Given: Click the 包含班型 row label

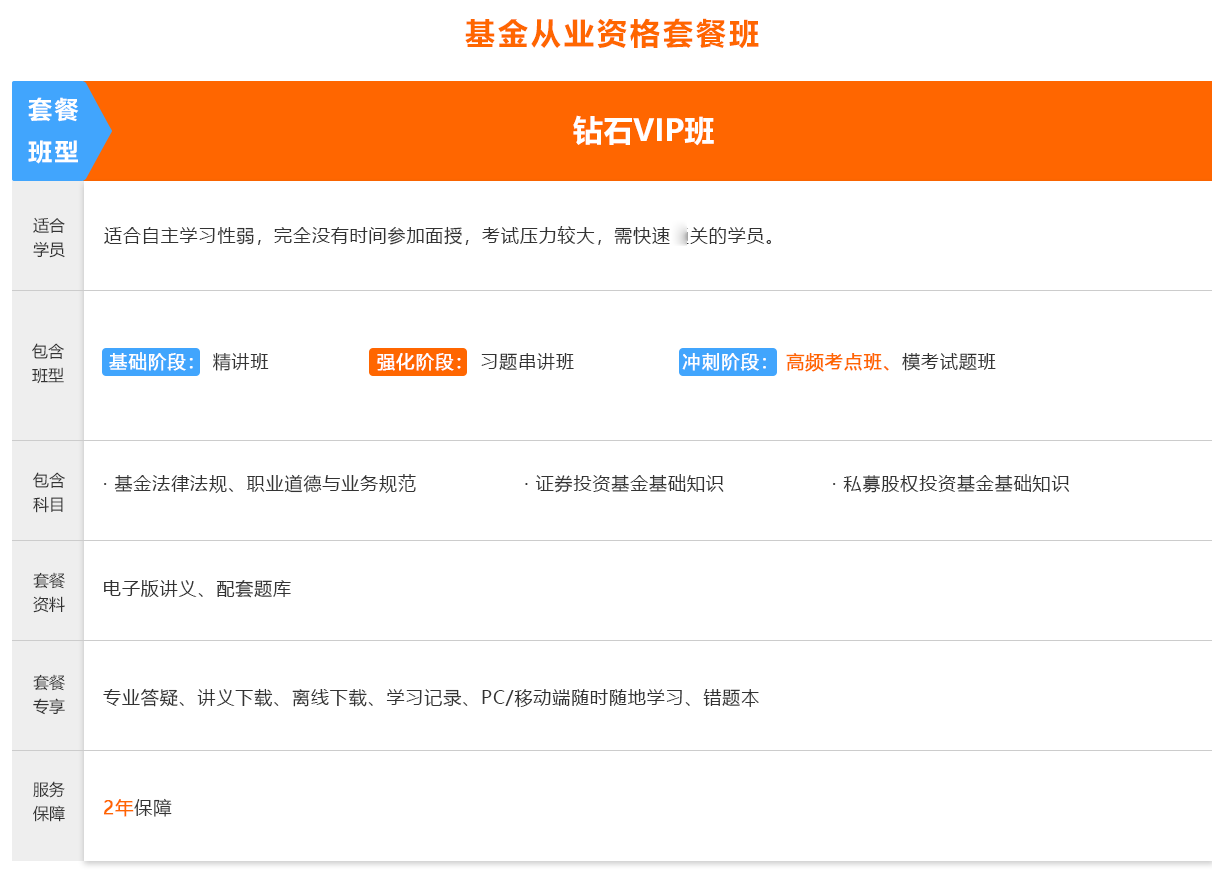Looking at the screenshot, I should pyautogui.click(x=48, y=363).
